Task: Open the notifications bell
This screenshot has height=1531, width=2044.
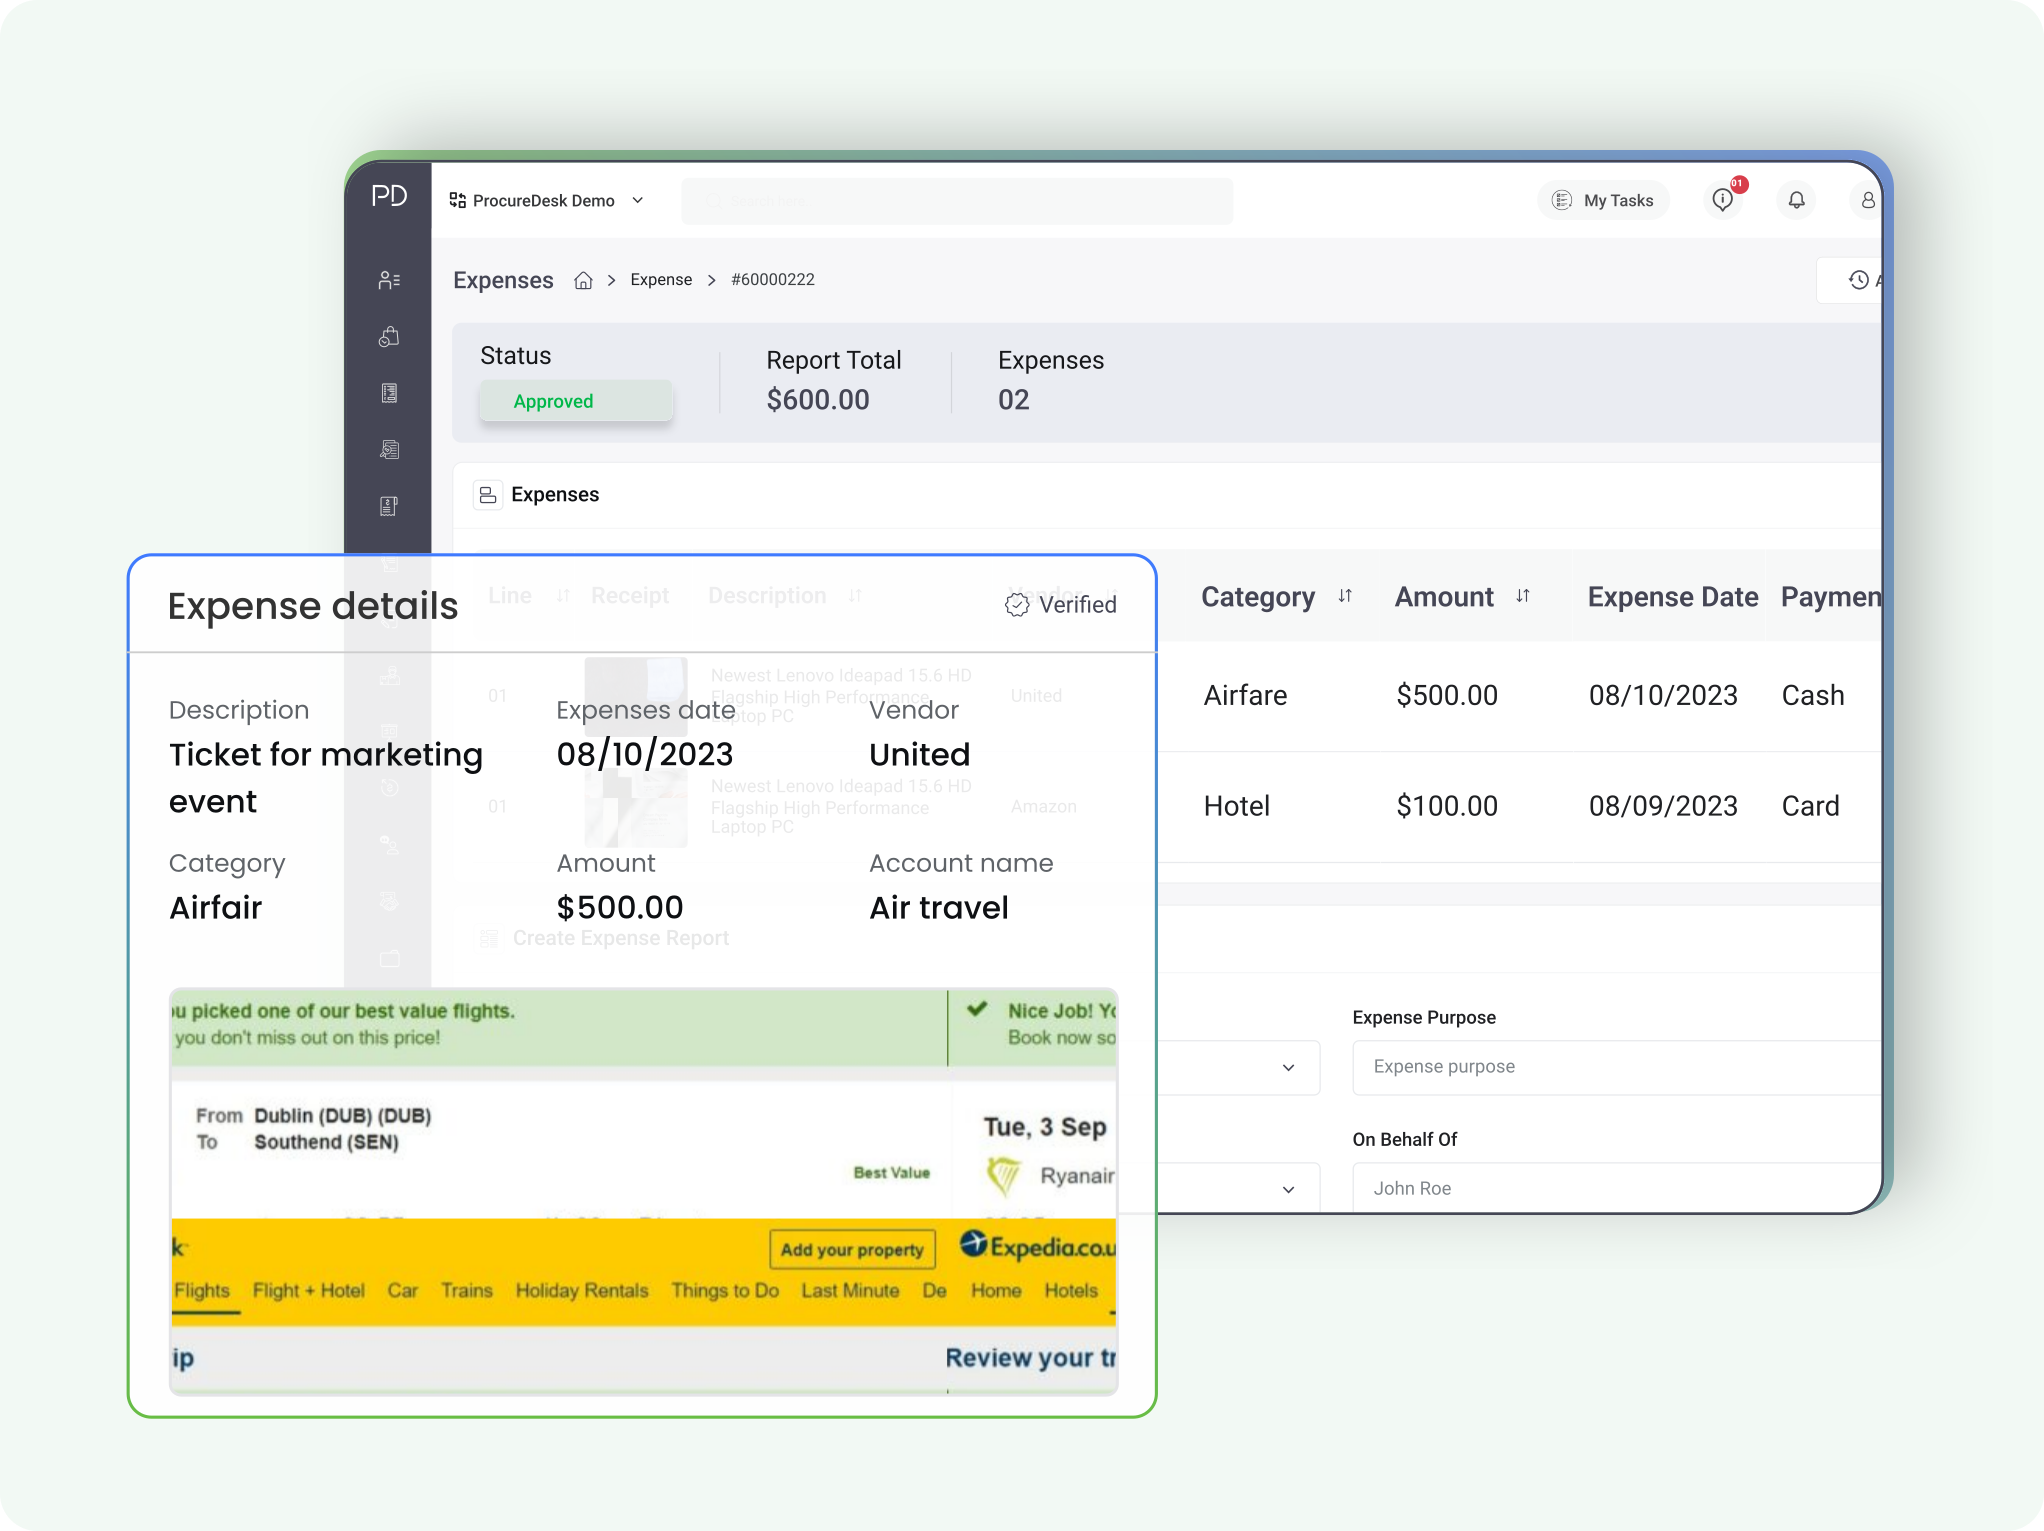Action: point(1797,200)
